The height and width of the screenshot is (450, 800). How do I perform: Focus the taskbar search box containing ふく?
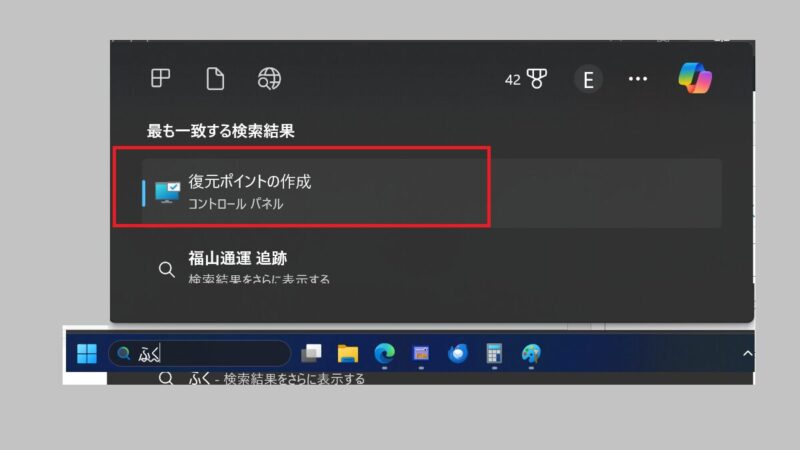pyautogui.click(x=199, y=353)
